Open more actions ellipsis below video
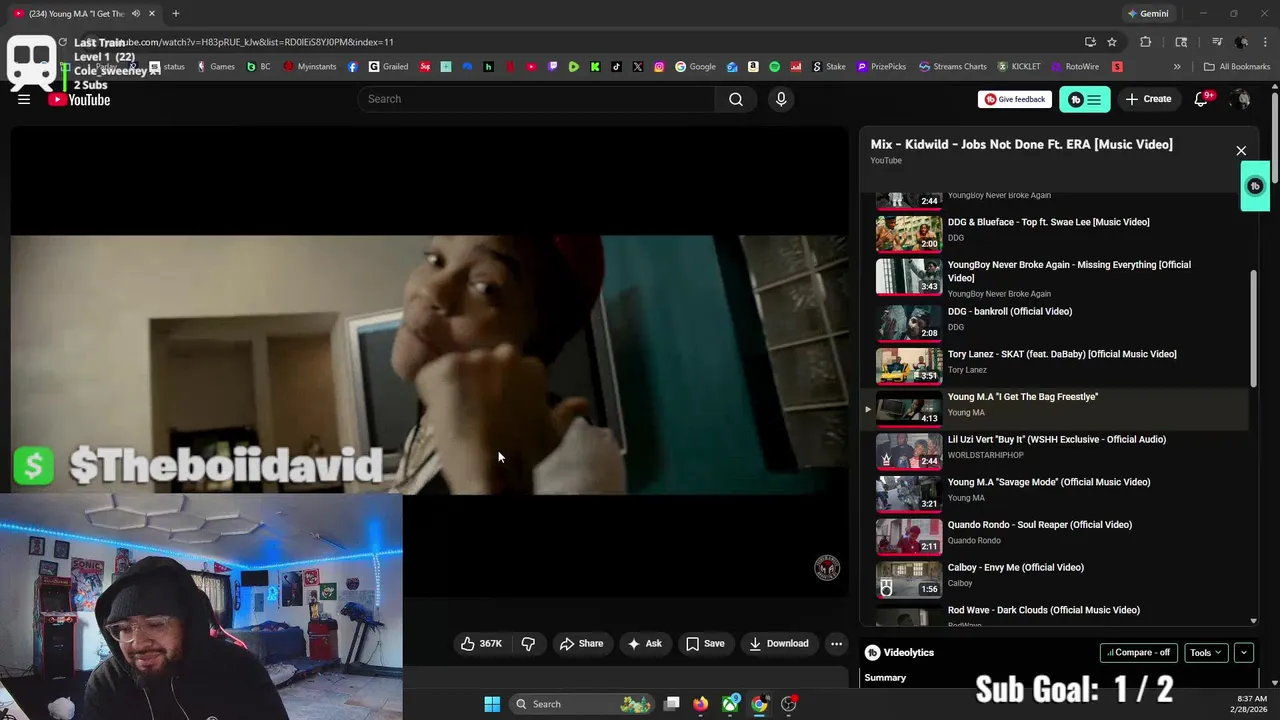The image size is (1280, 720). coord(837,644)
